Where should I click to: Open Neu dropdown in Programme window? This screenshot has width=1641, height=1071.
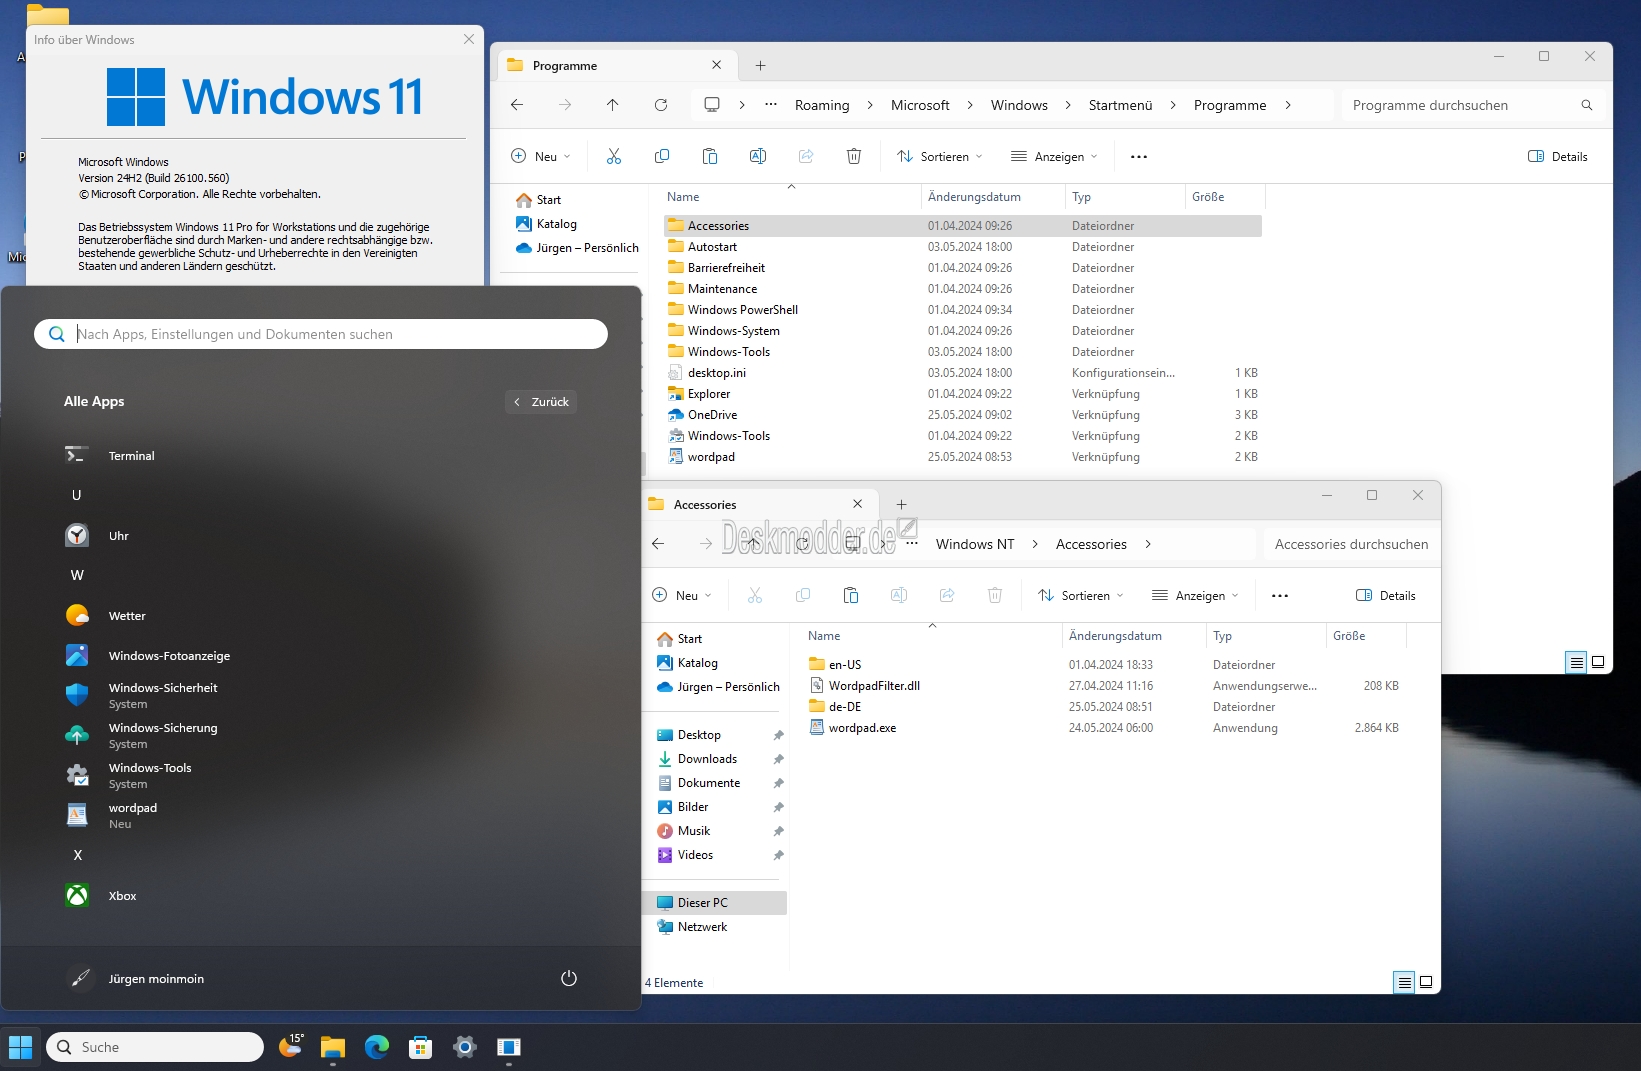(541, 156)
